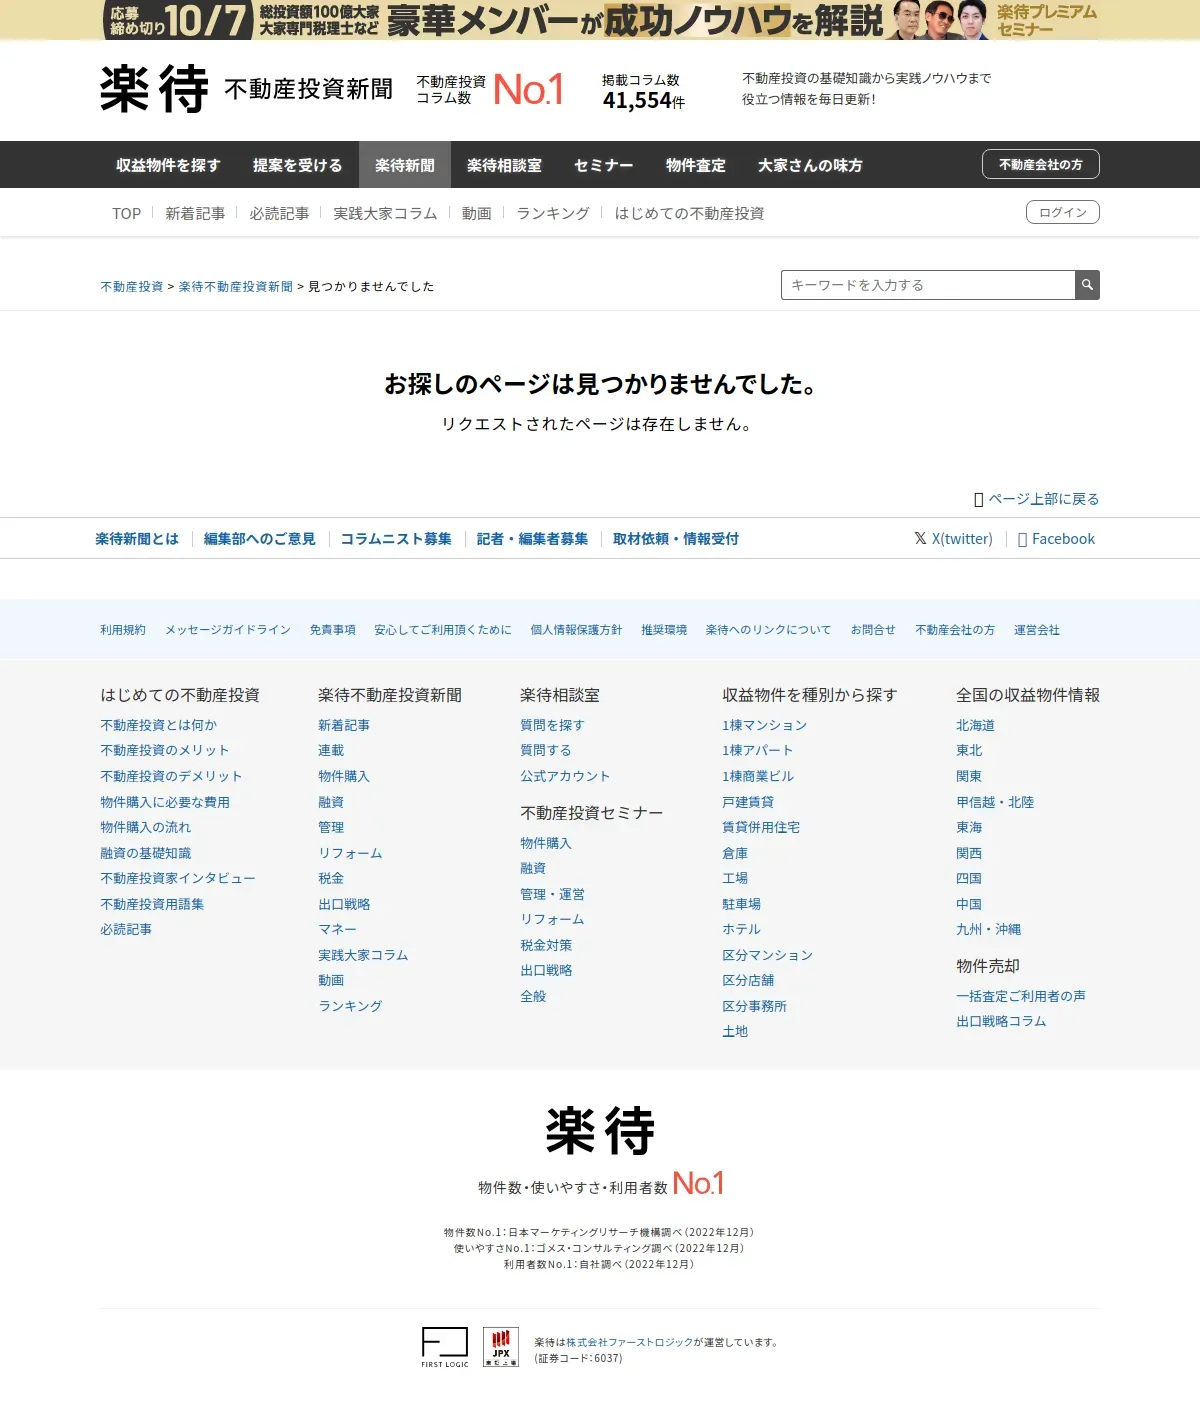Open 個人情報保護方針 footer link
The width and height of the screenshot is (1200, 1410).
click(x=576, y=630)
